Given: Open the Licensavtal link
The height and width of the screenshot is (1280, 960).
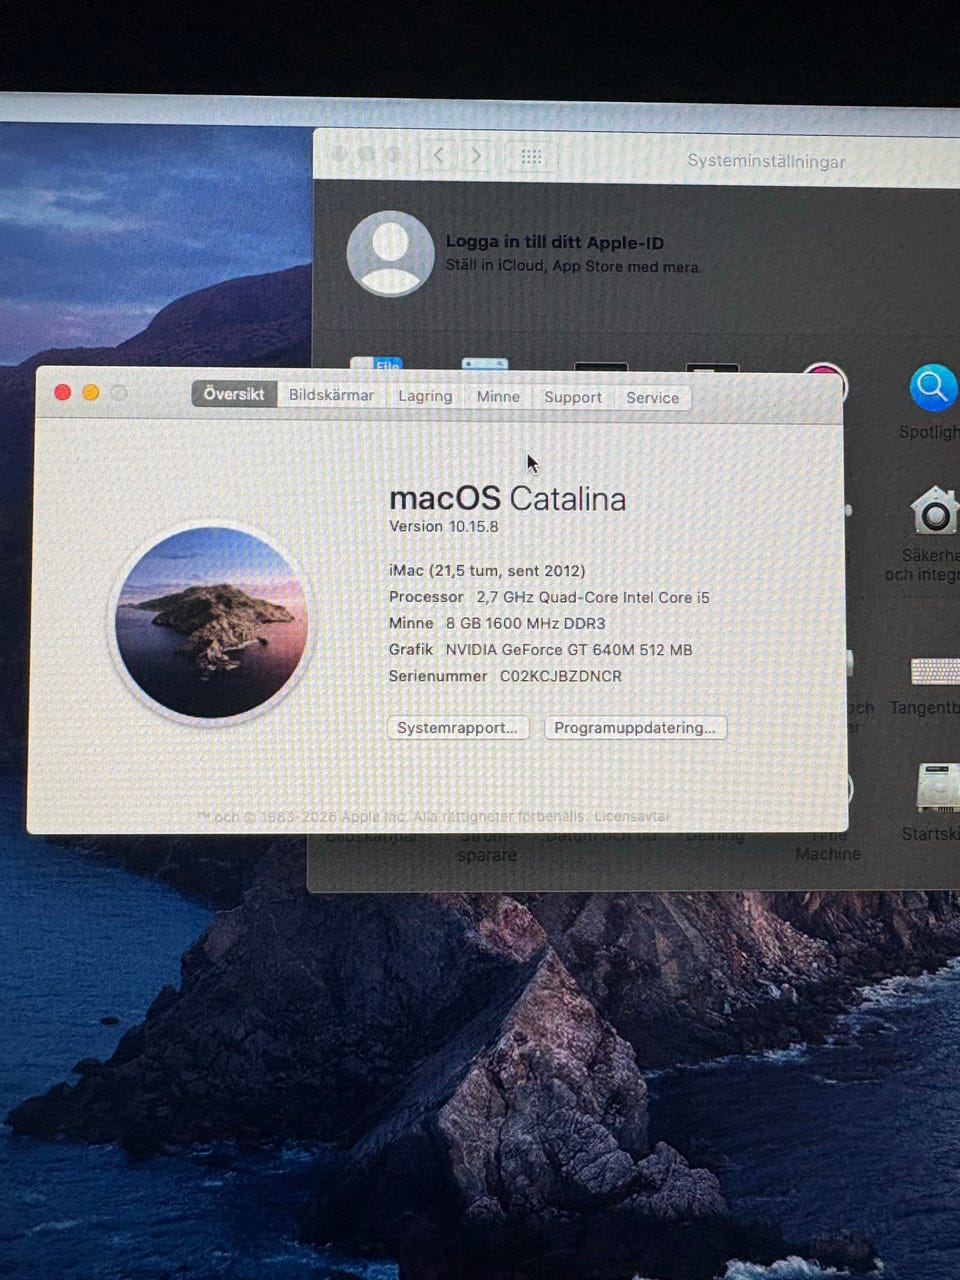Looking at the screenshot, I should point(631,816).
